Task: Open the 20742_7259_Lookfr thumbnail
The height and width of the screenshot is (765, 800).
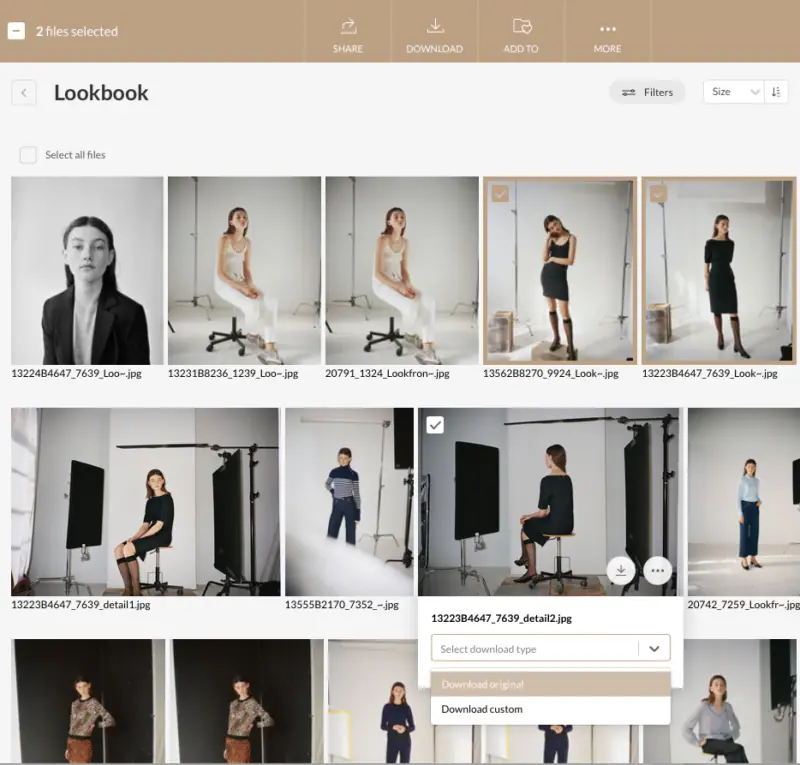Action: point(744,502)
